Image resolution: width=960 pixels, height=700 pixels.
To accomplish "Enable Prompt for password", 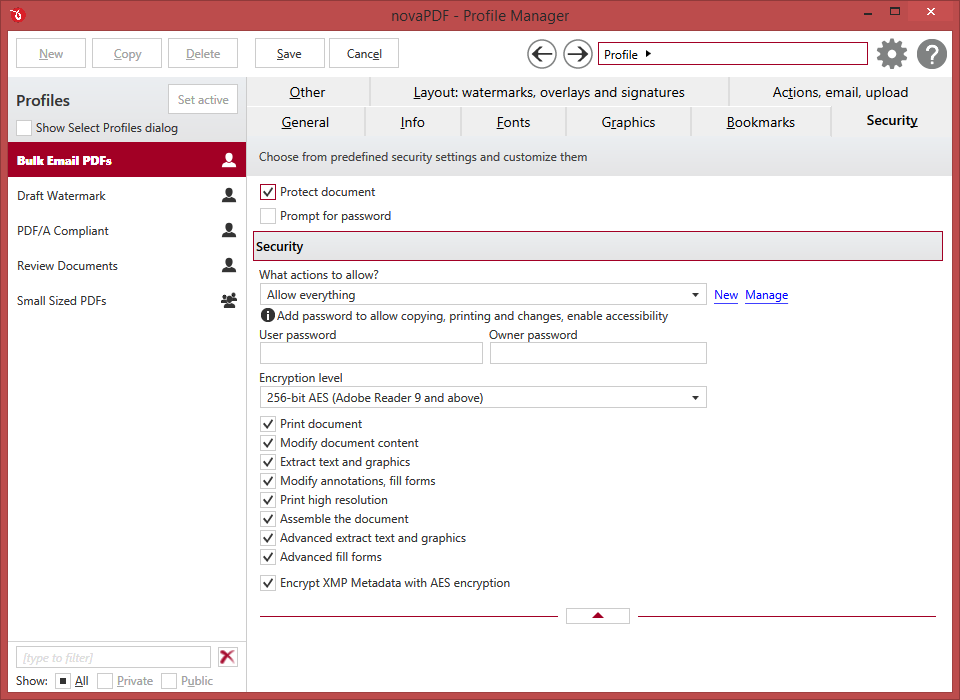I will click(268, 216).
